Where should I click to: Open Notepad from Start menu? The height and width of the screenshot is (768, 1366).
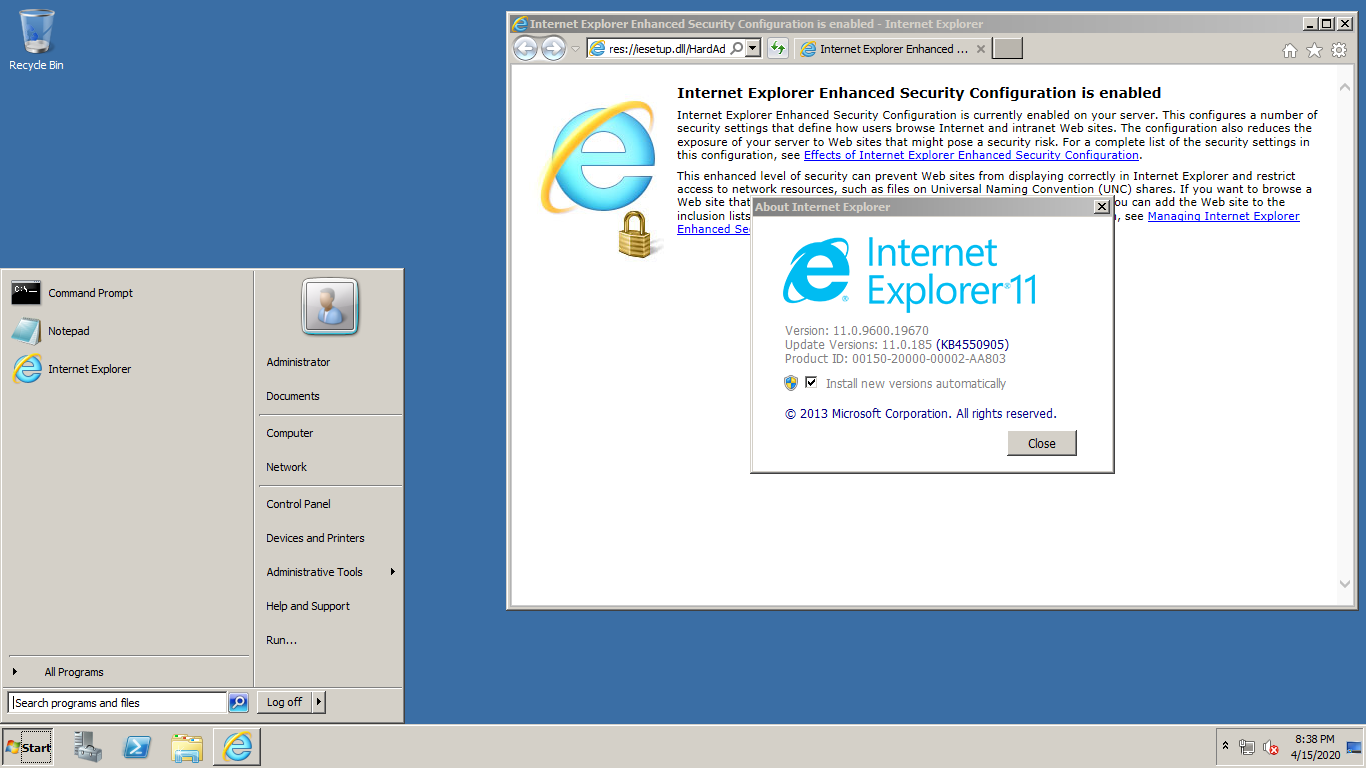tap(126, 331)
